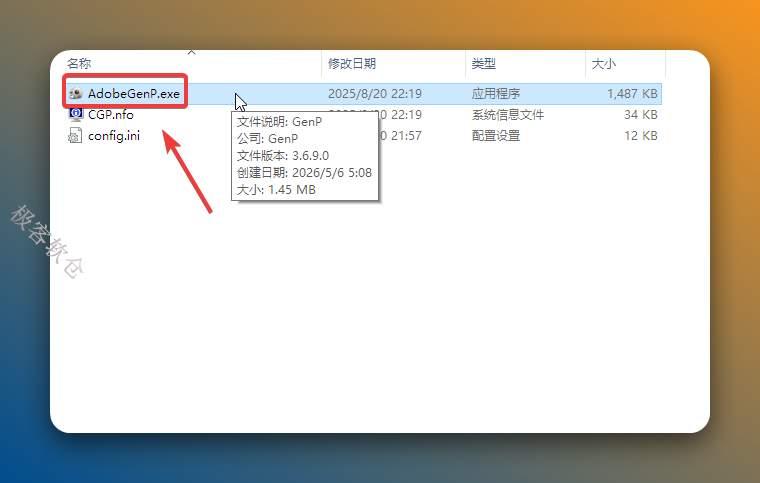The height and width of the screenshot is (483, 760).
Task: Select the CGP.nfo file icon
Action: click(x=76, y=114)
